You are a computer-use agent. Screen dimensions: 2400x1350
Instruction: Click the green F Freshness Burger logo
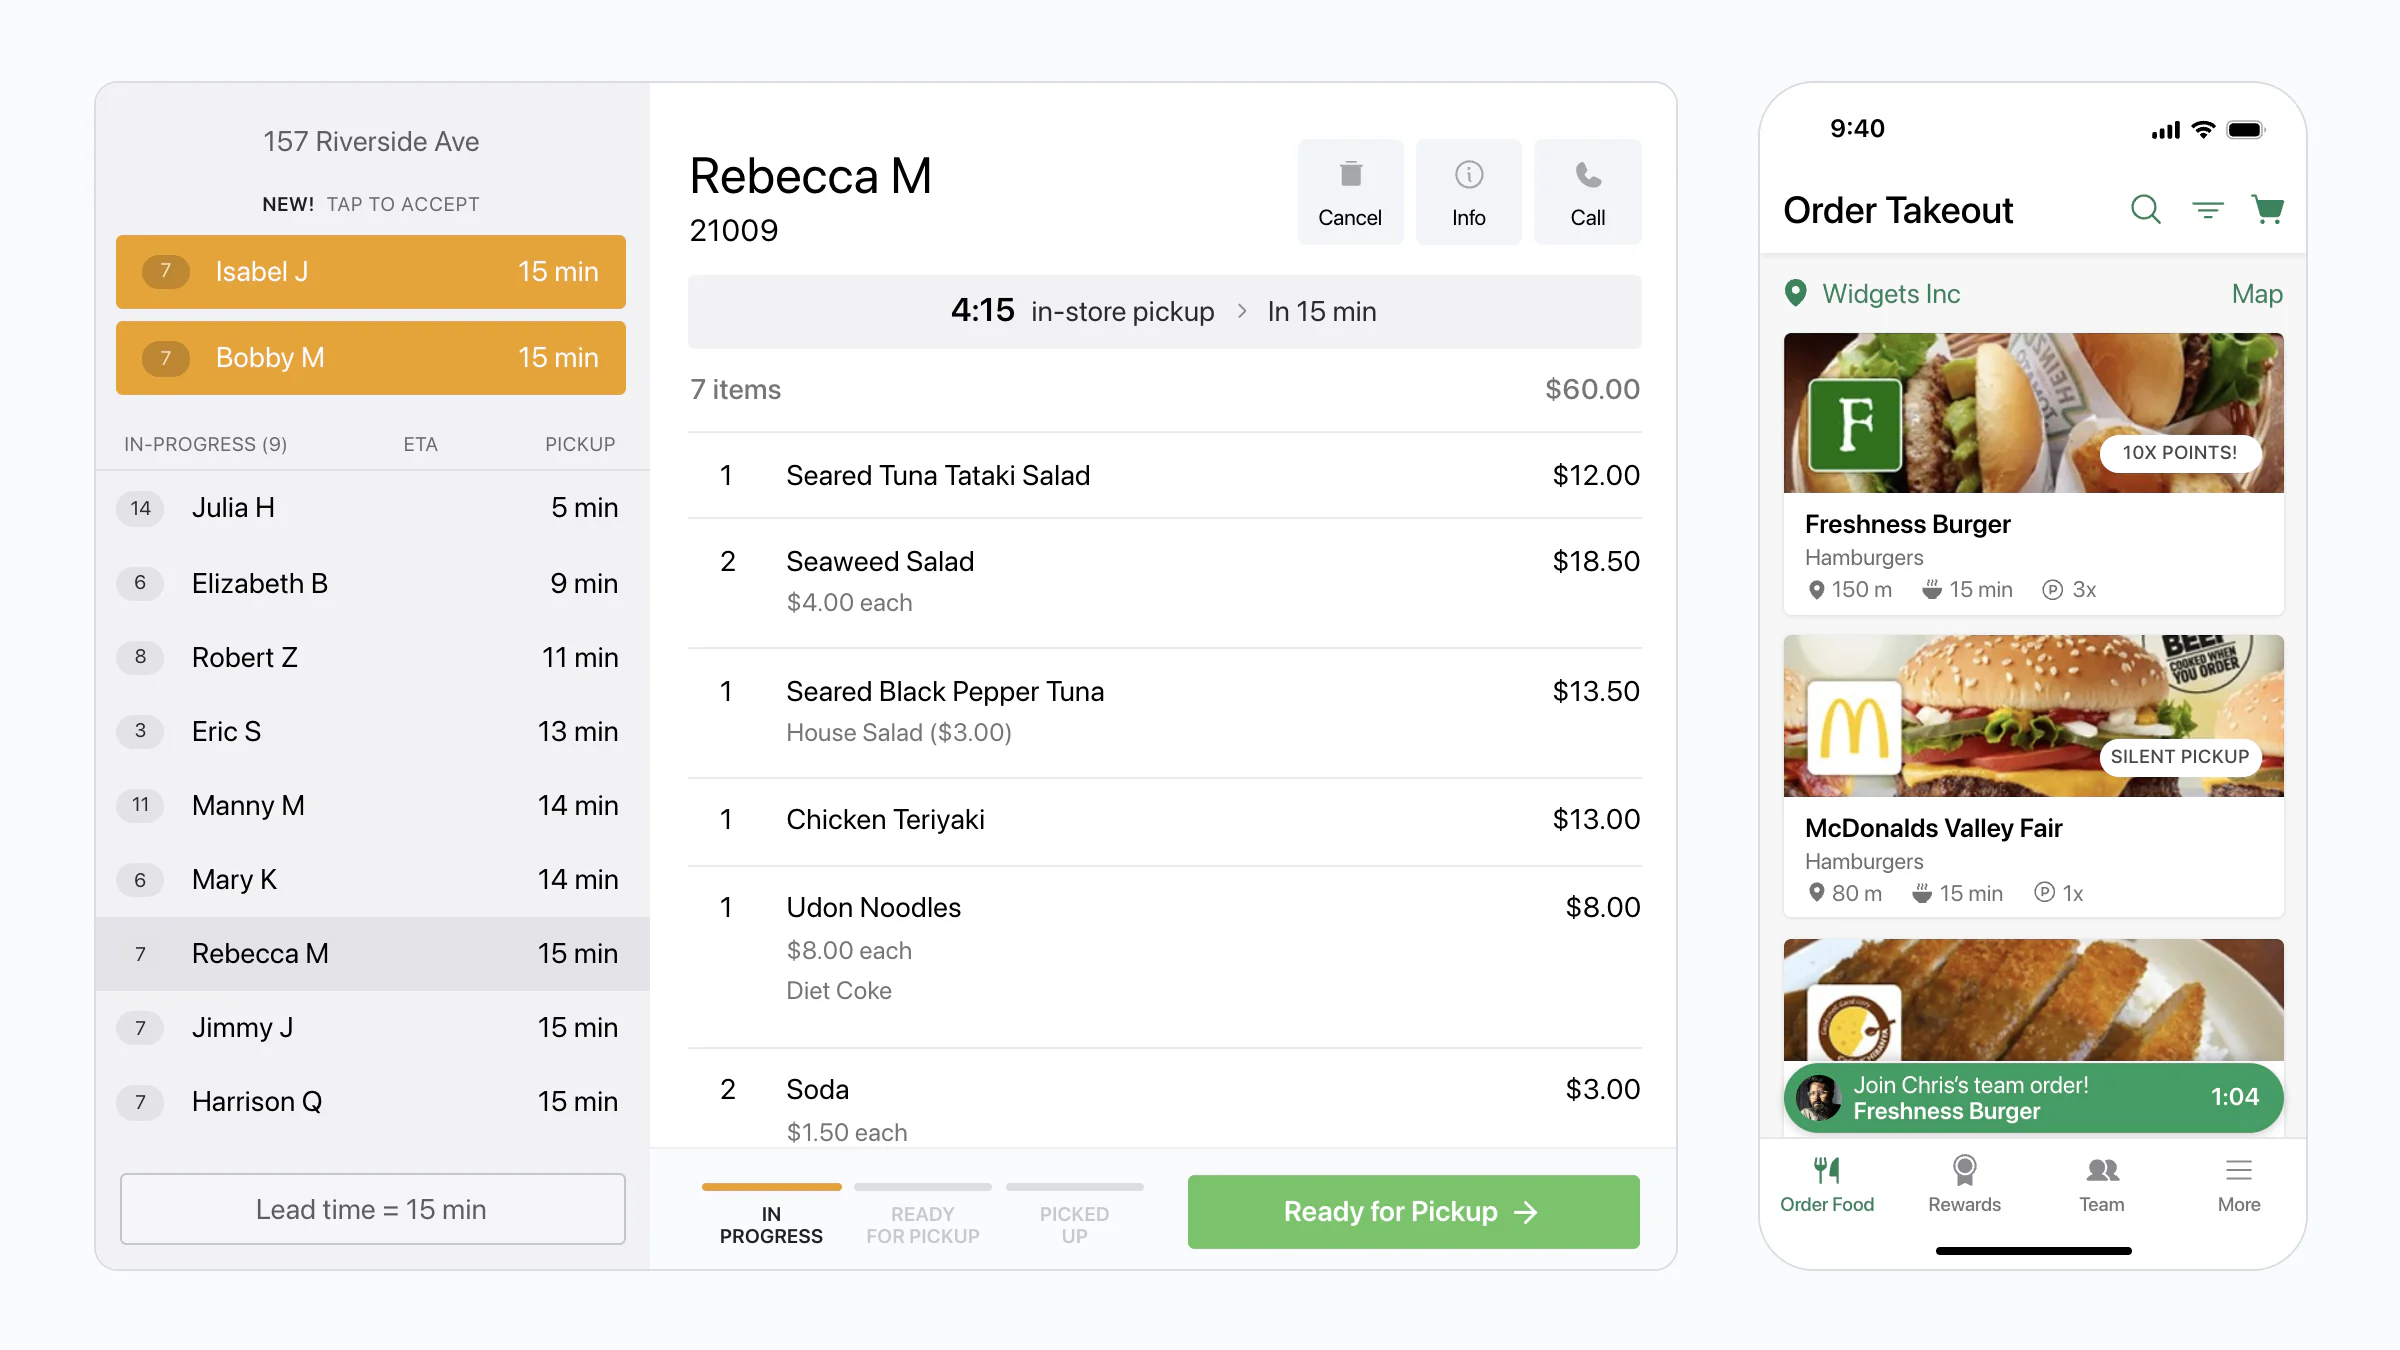coord(1855,425)
